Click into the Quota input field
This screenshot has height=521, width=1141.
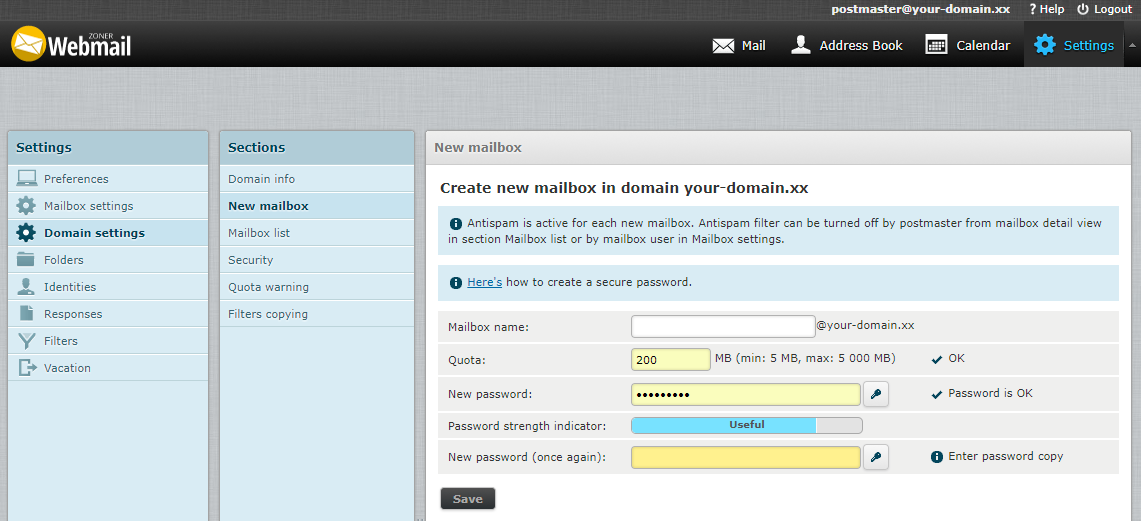670,359
